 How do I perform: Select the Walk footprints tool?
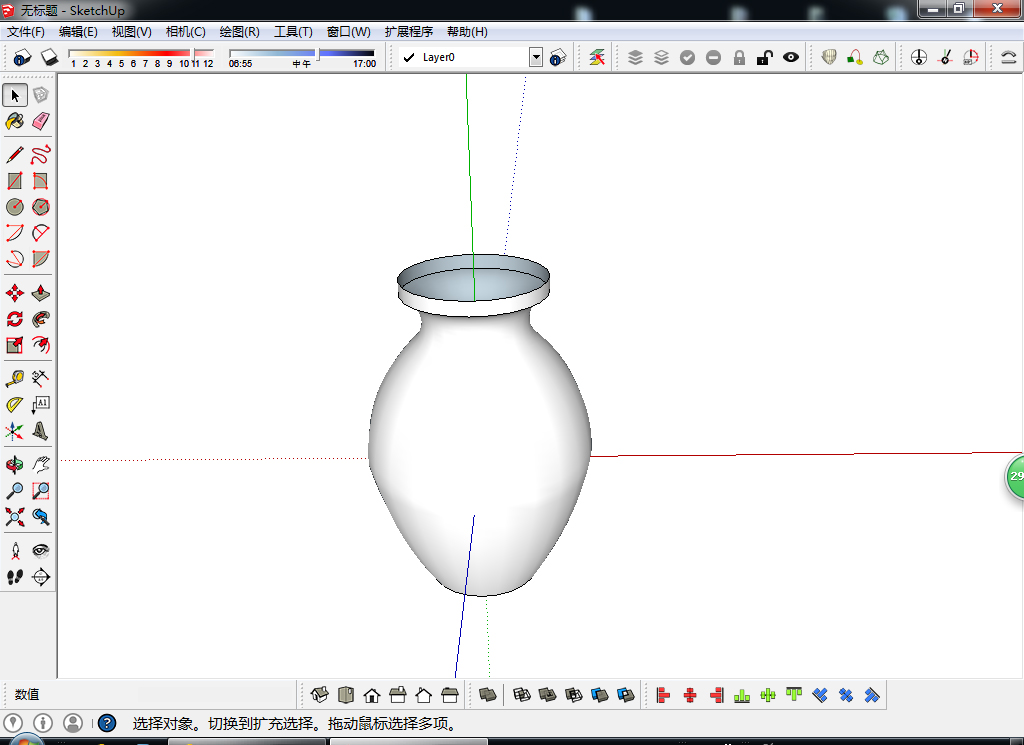tap(15, 577)
